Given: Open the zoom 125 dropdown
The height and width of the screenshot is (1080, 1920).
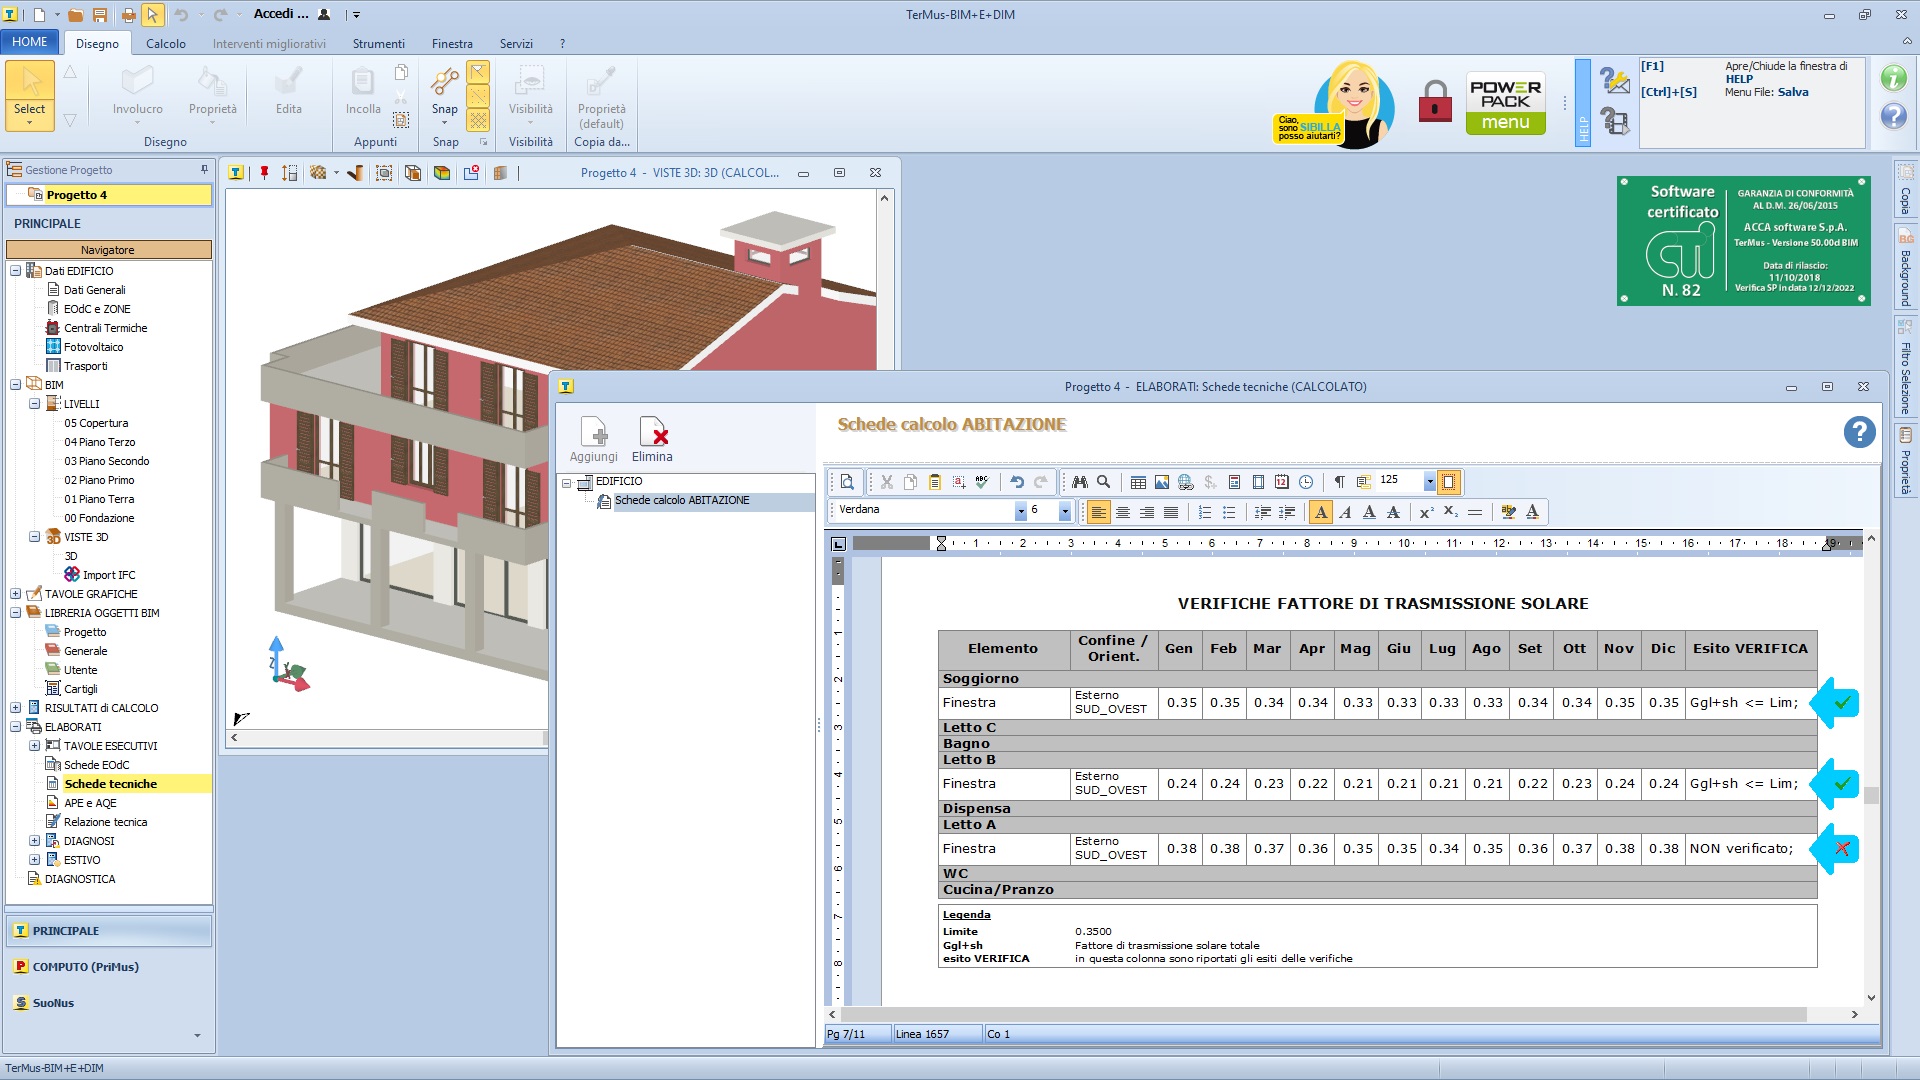Looking at the screenshot, I should pyautogui.click(x=1429, y=482).
